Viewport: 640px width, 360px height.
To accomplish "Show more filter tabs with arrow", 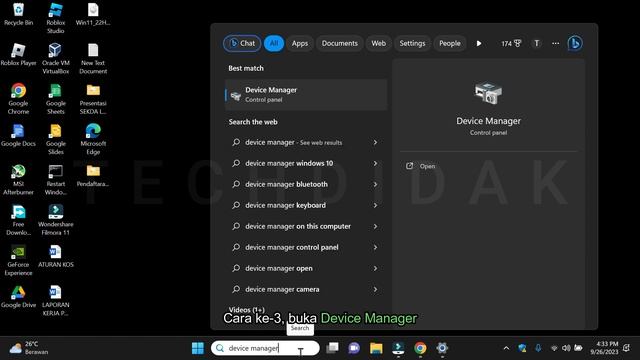I will tap(479, 43).
